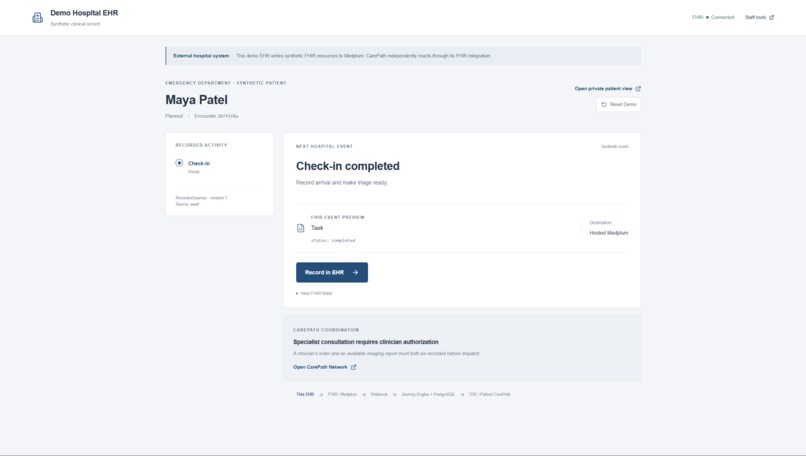Click the Maya Patel patient name heading

click(x=196, y=100)
